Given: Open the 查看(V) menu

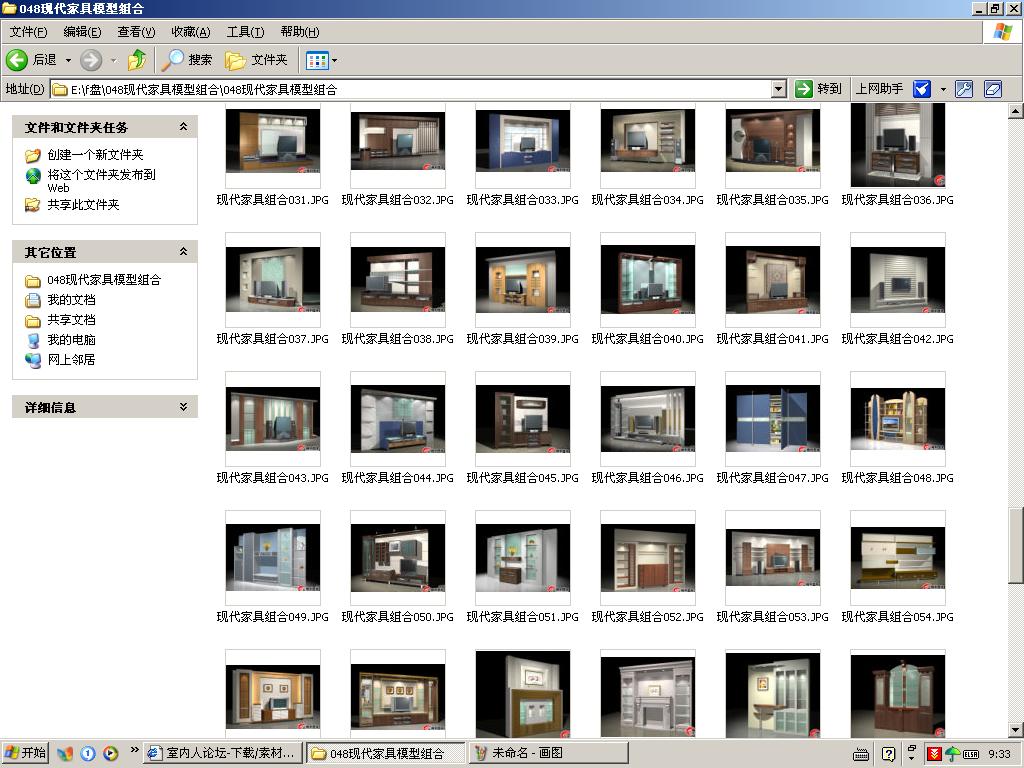Looking at the screenshot, I should click(x=136, y=32).
